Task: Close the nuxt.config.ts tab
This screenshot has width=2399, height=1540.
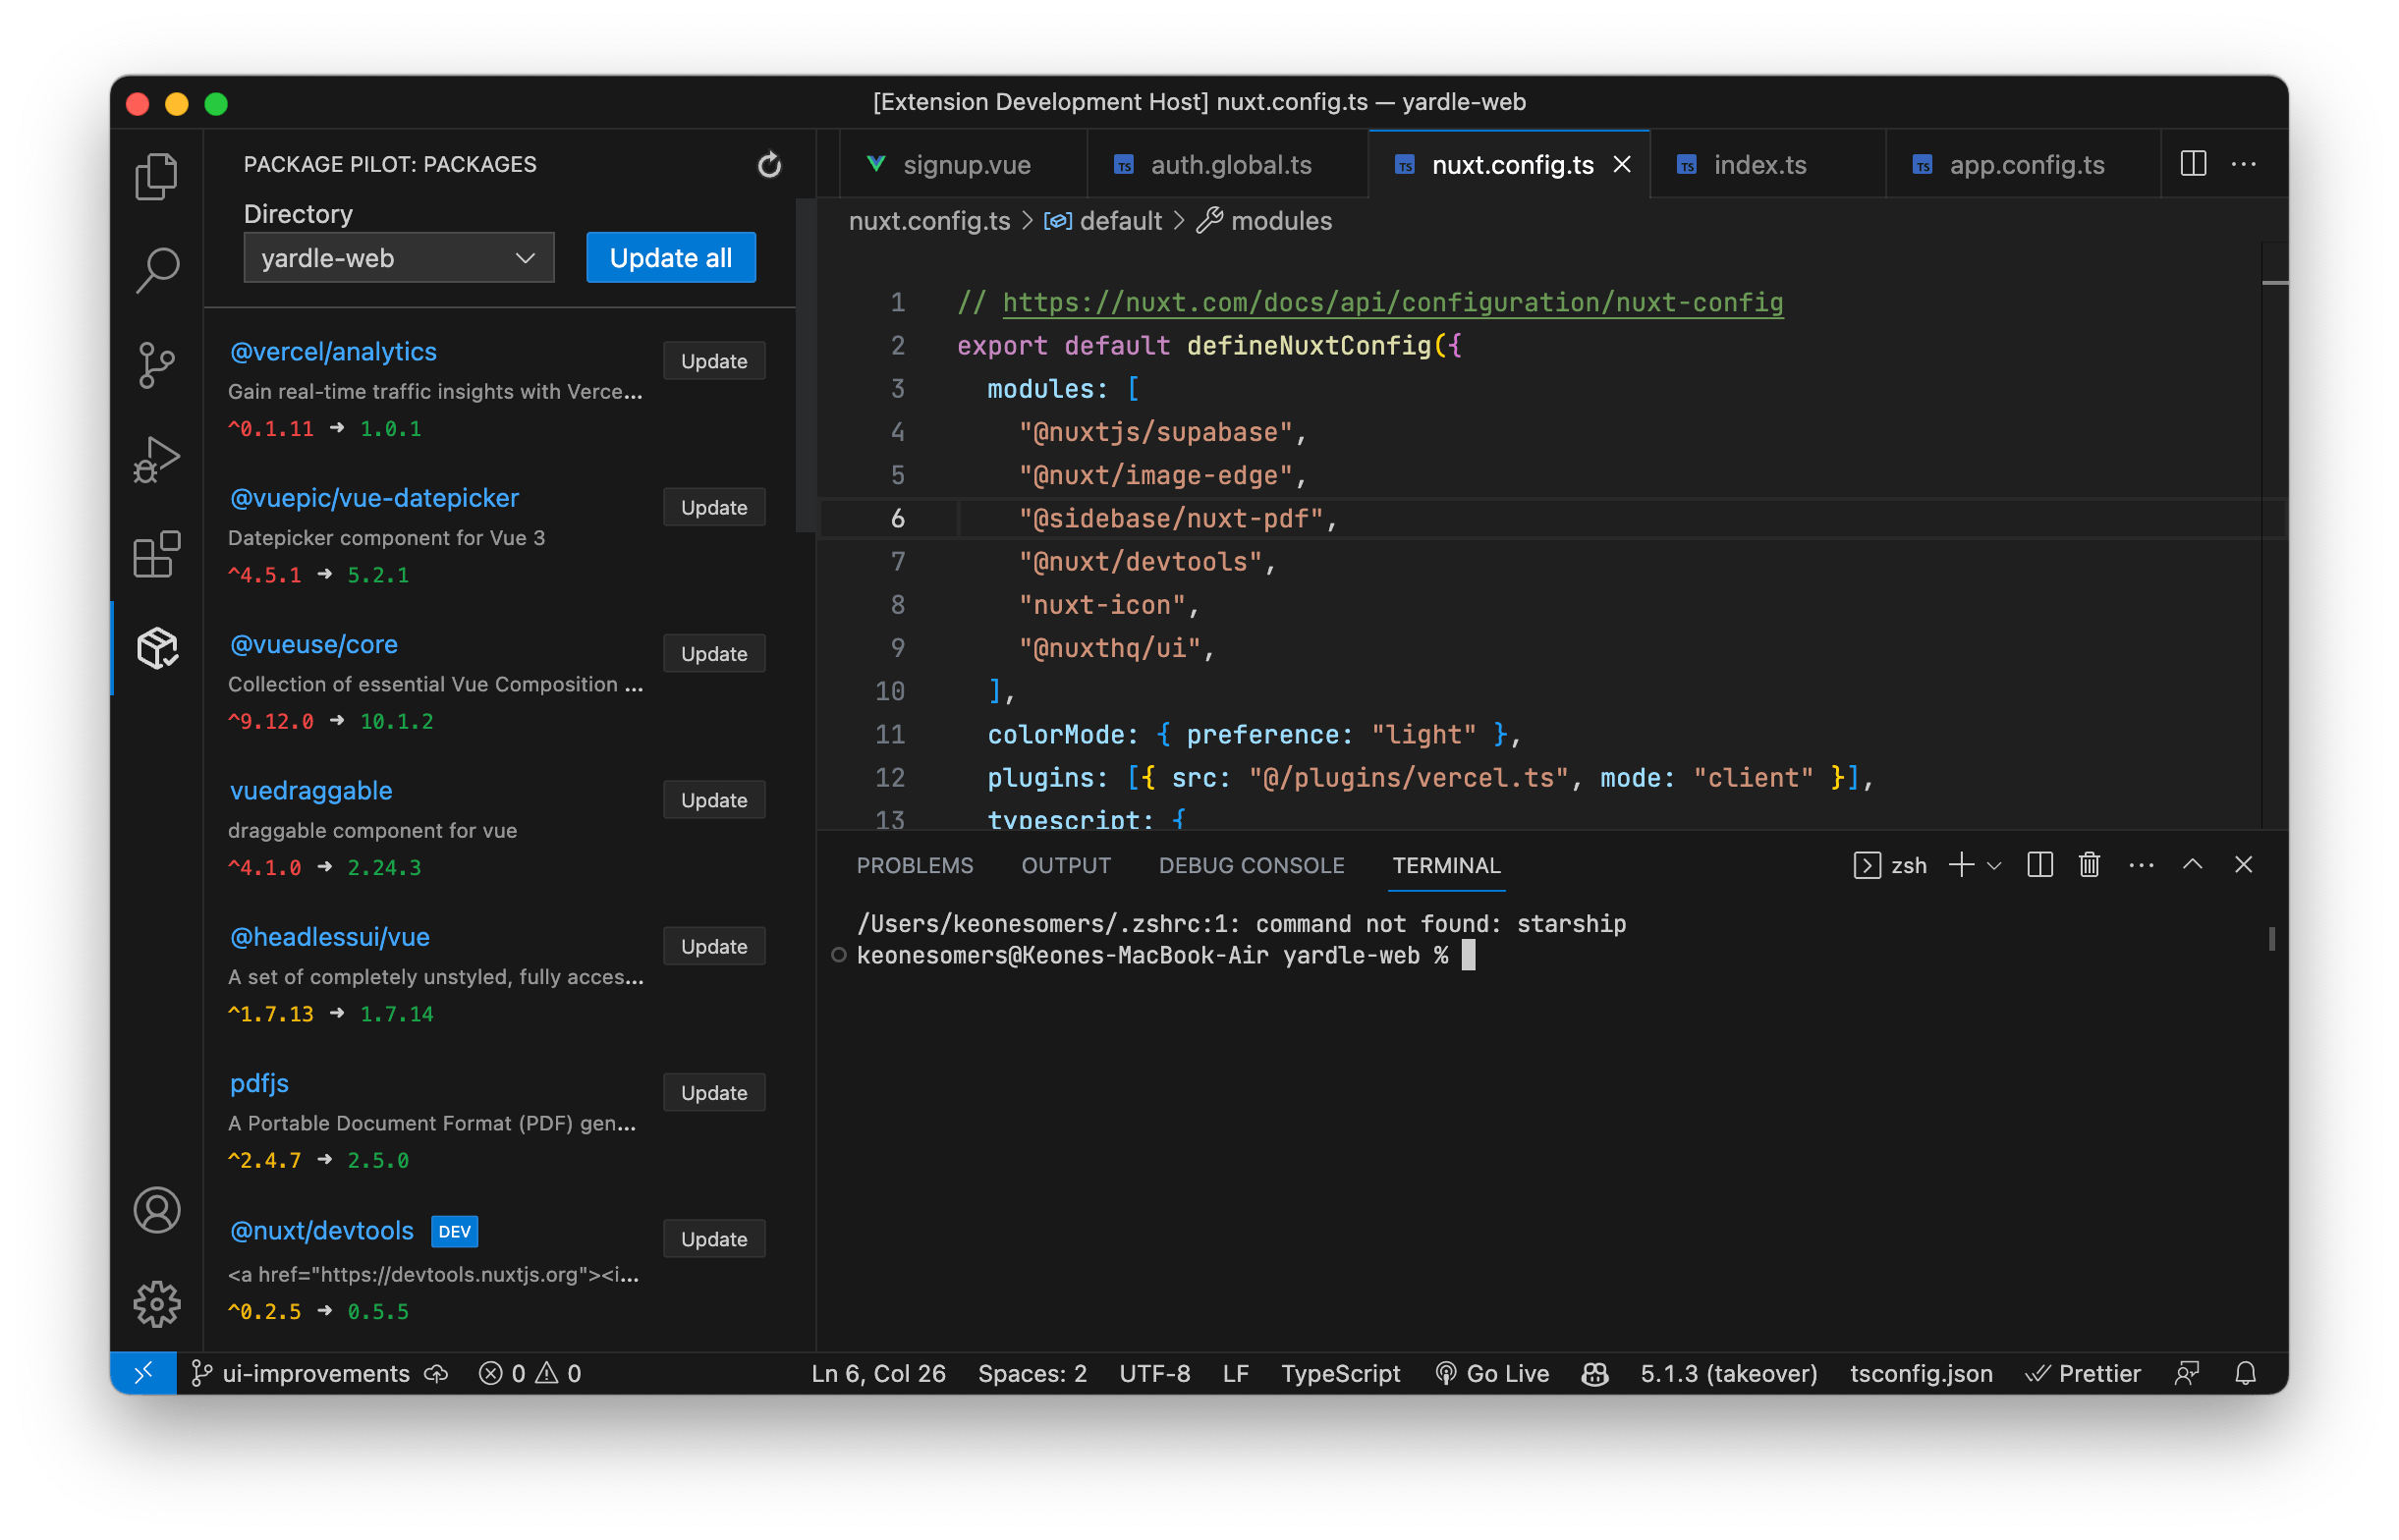Action: 1622,164
